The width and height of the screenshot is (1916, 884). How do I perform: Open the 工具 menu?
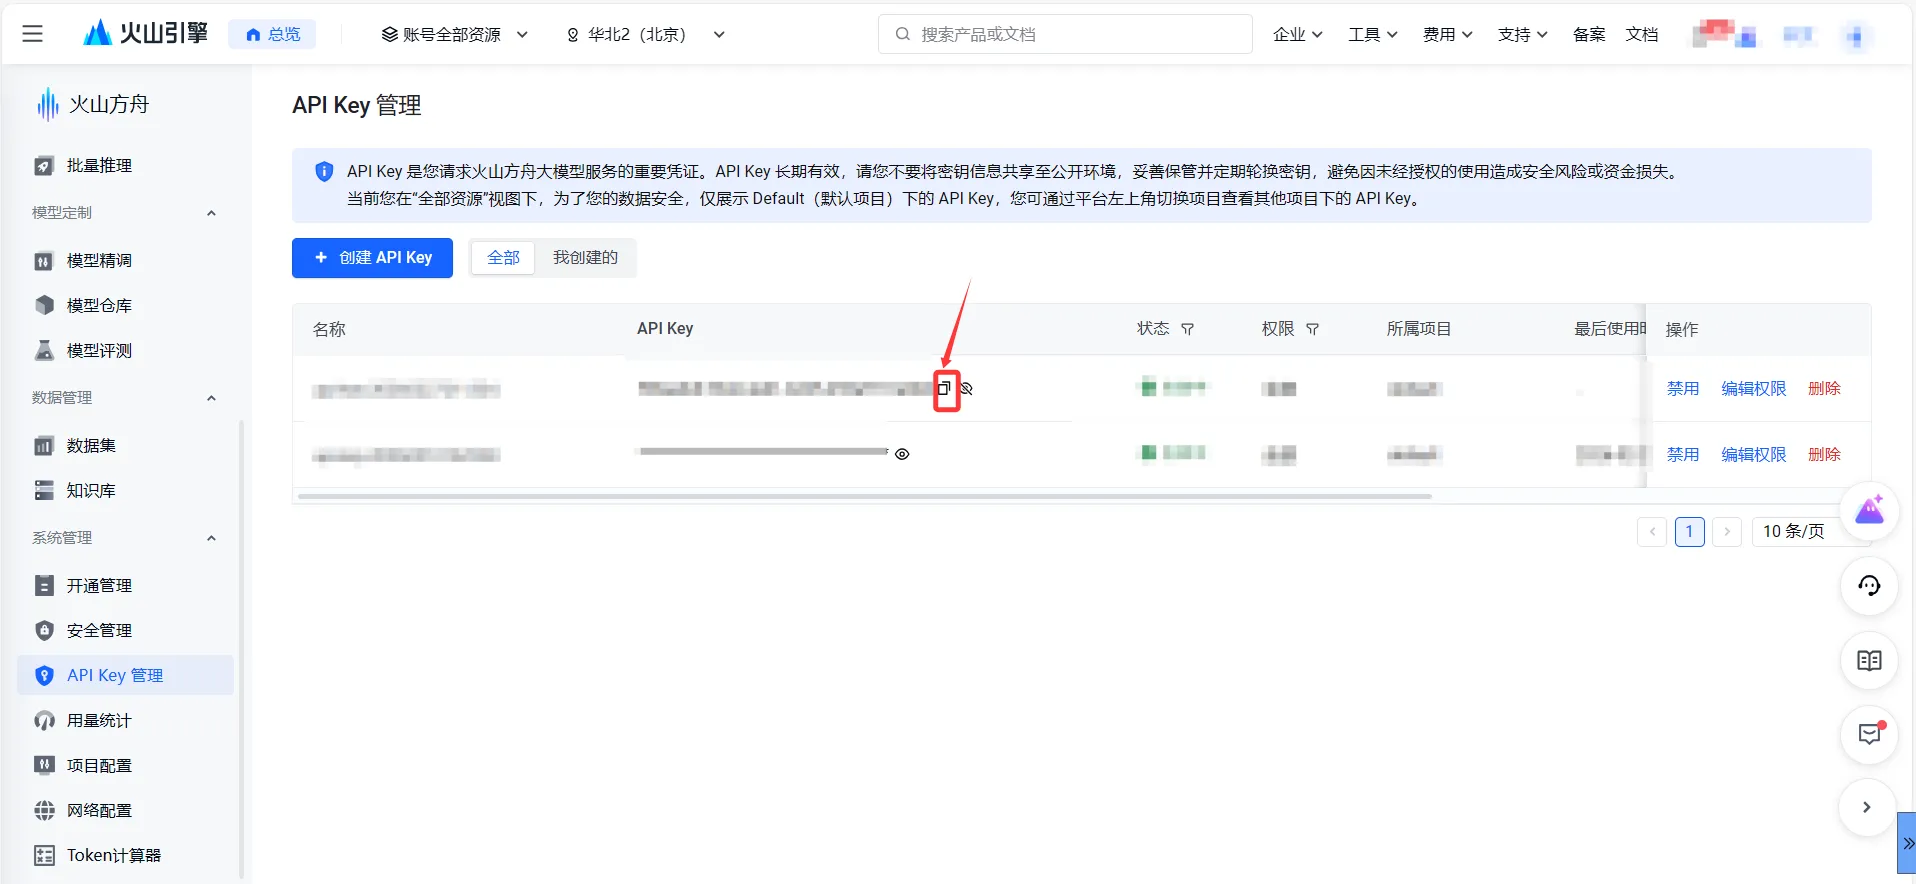point(1372,34)
